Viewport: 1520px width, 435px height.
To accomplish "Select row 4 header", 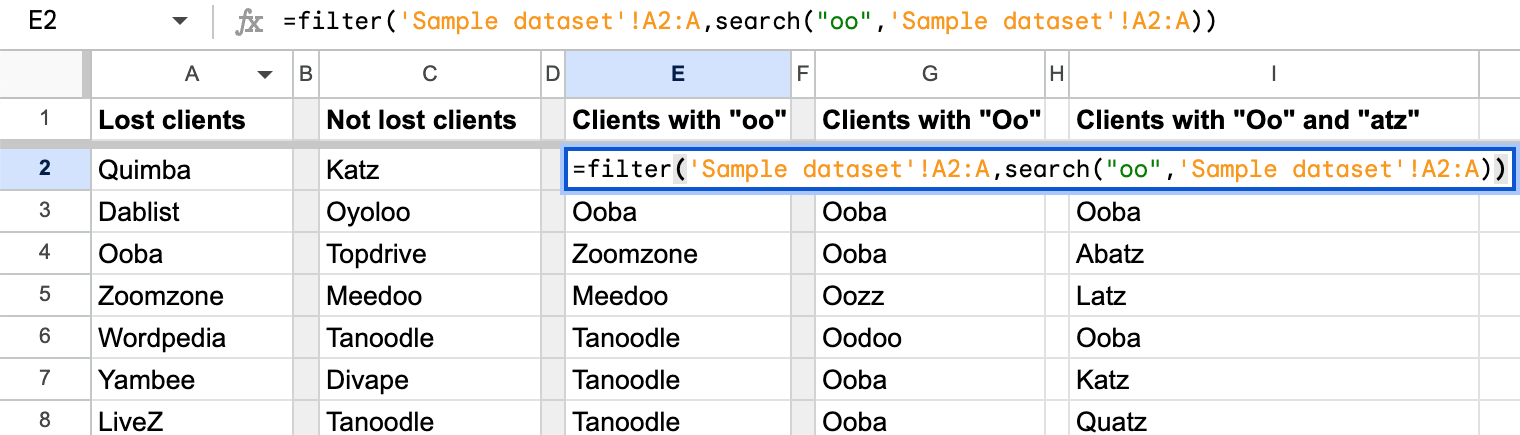I will click(44, 253).
